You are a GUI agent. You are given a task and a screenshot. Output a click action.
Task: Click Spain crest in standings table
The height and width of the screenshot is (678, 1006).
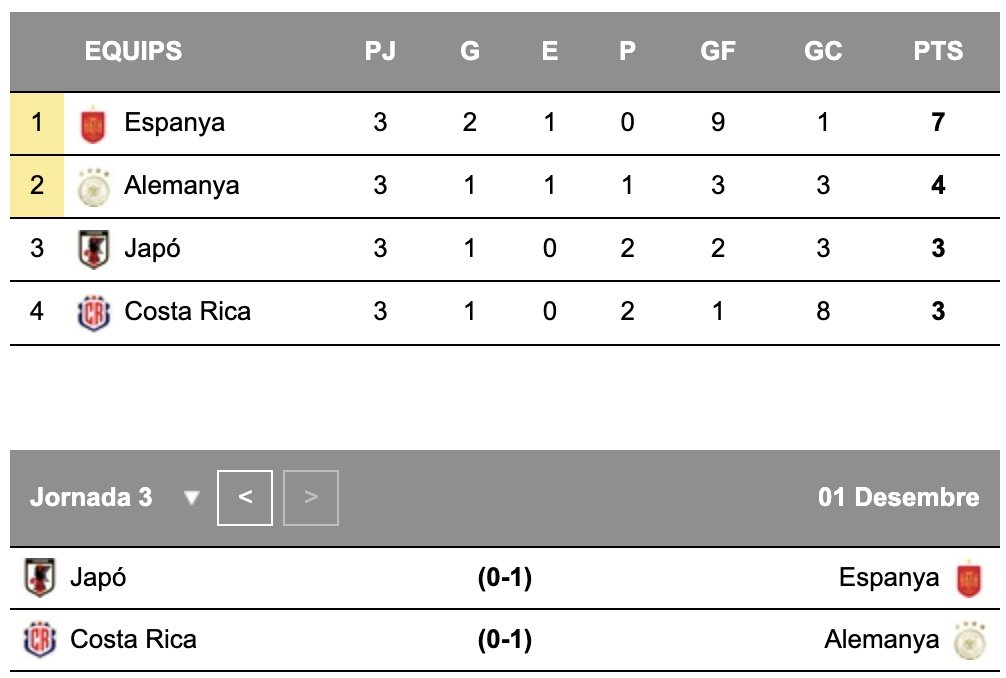point(92,124)
